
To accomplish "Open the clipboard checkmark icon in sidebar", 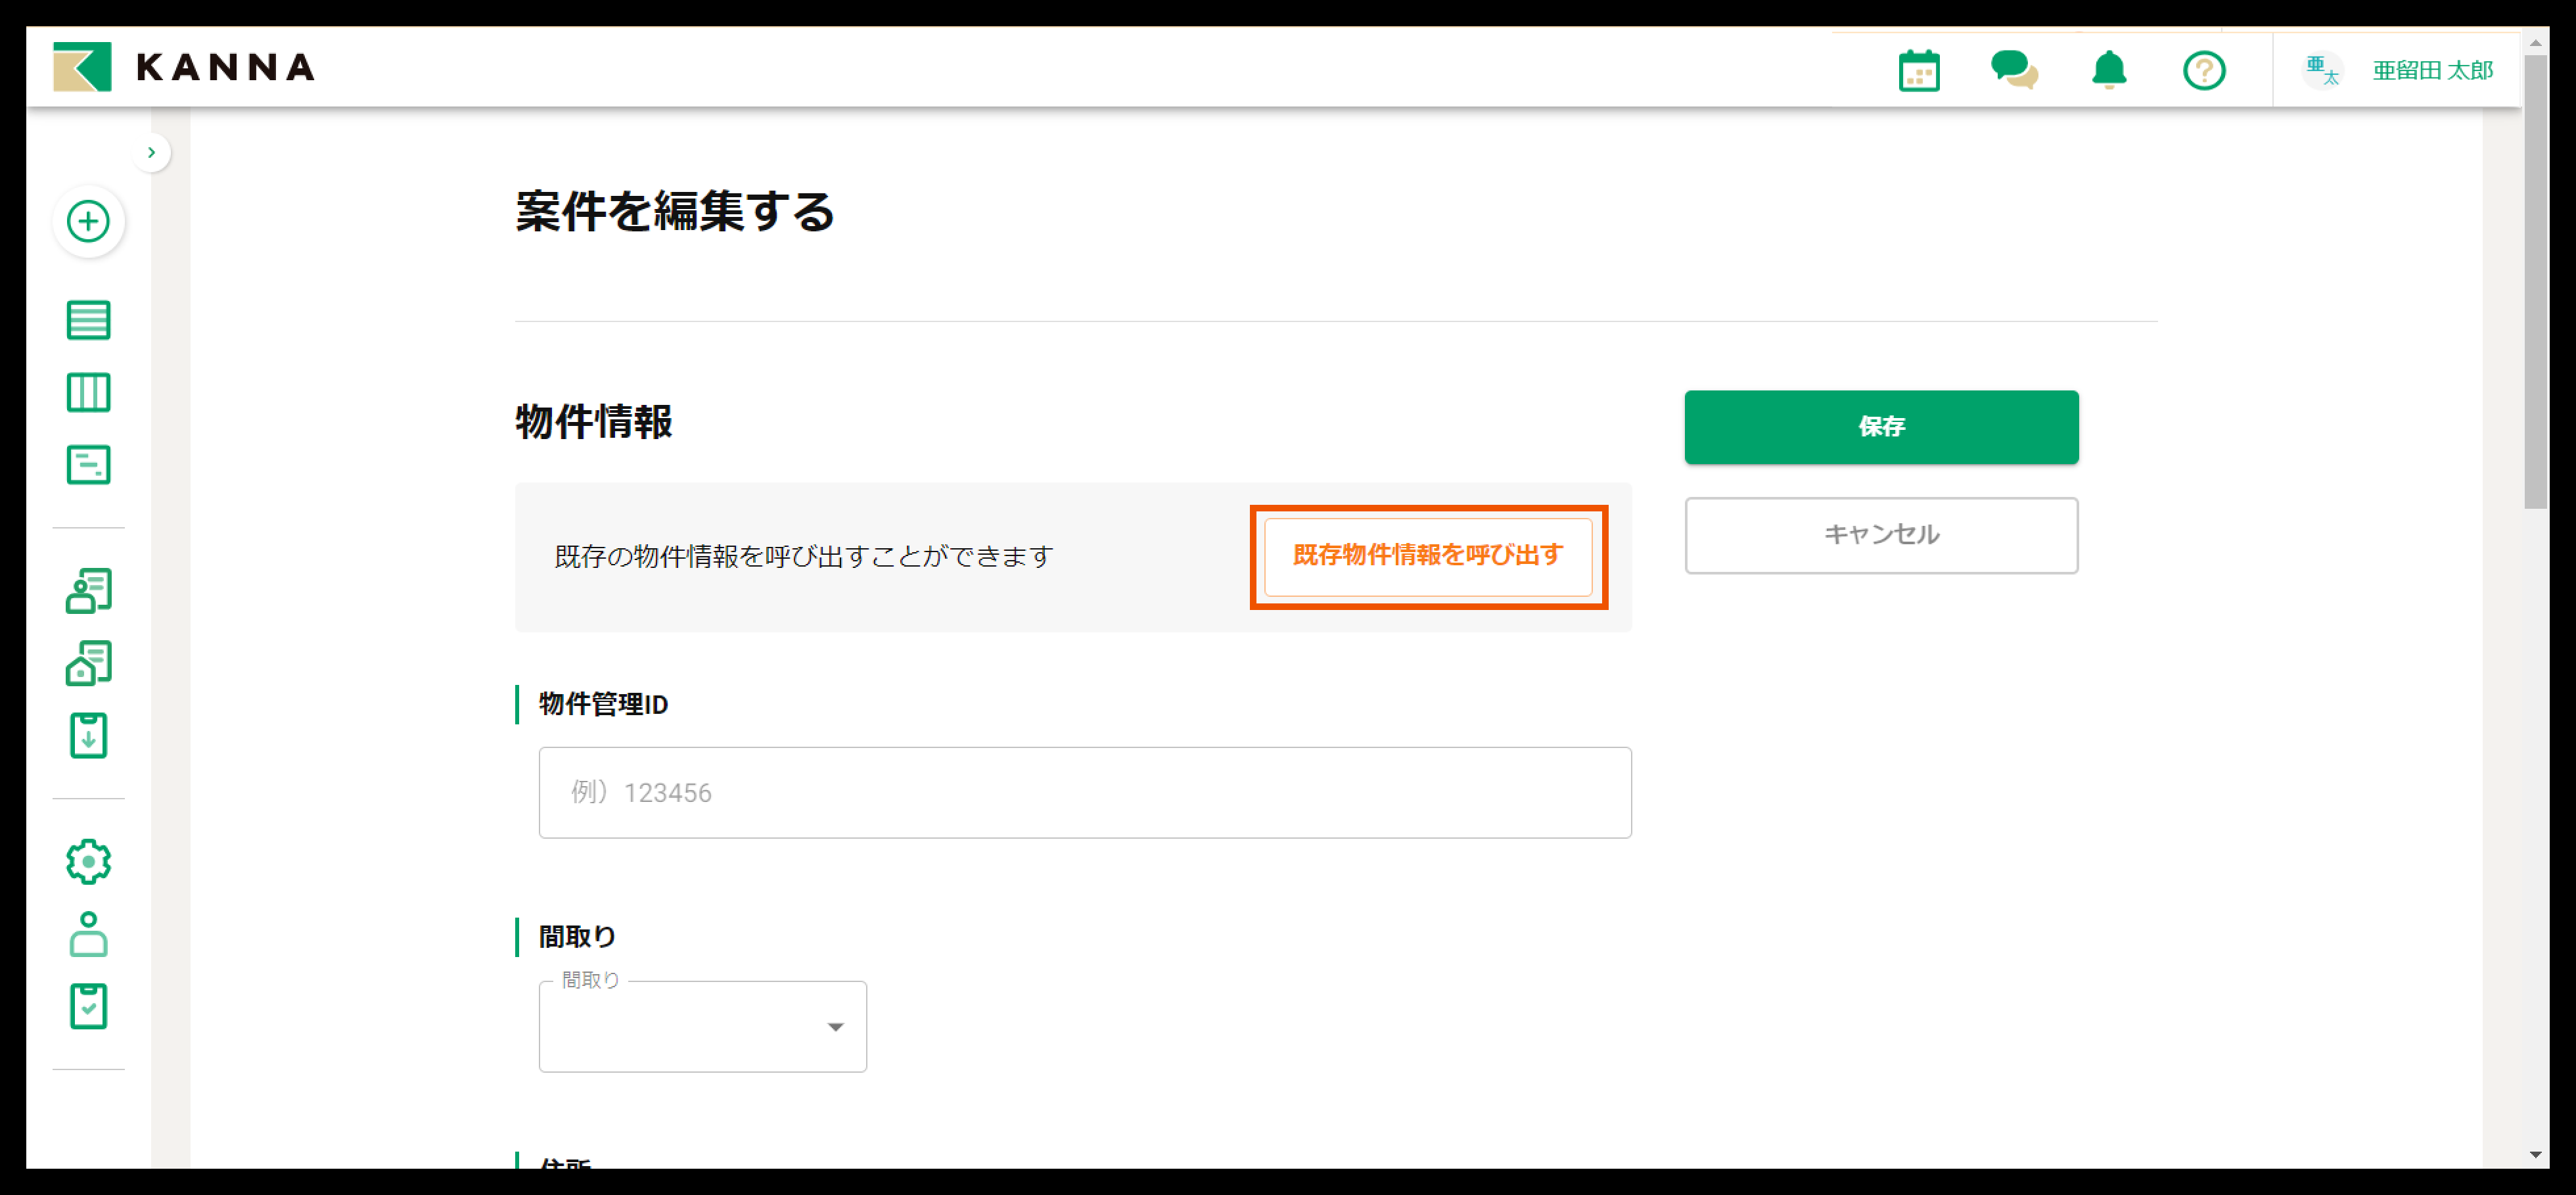I will pyautogui.click(x=88, y=1006).
